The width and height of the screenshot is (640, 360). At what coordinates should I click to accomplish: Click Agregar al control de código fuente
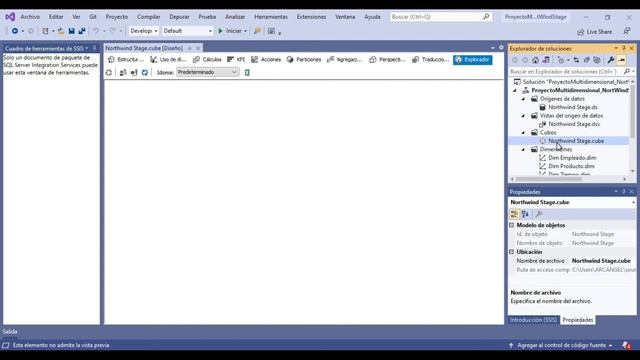tap(562, 345)
